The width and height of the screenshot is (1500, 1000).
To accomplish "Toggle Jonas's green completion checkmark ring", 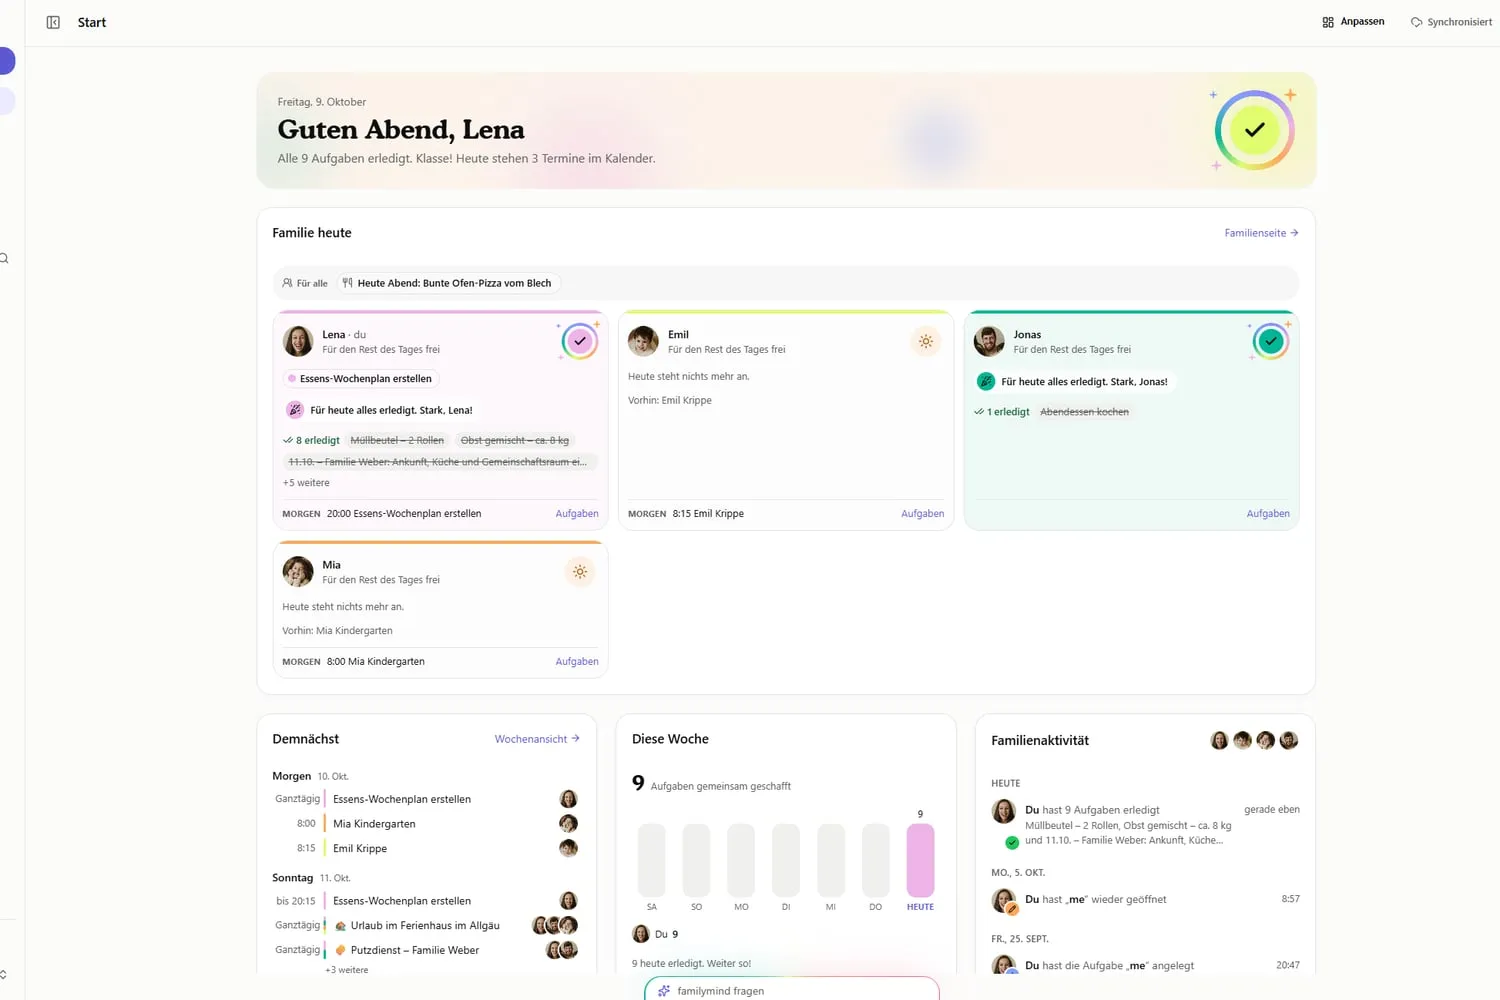I will [x=1270, y=341].
